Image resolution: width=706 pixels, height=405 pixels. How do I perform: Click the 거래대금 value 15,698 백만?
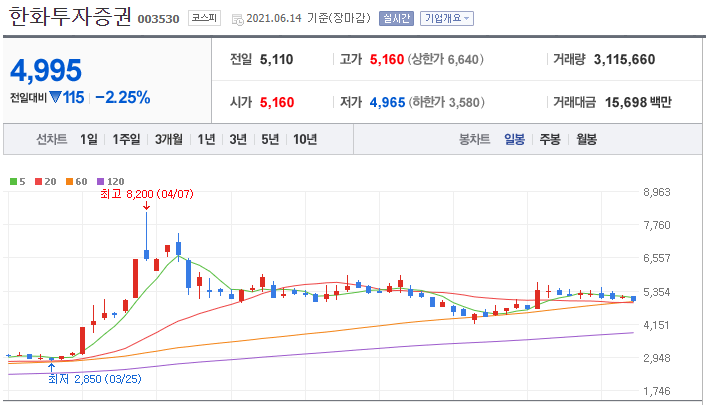(638, 102)
